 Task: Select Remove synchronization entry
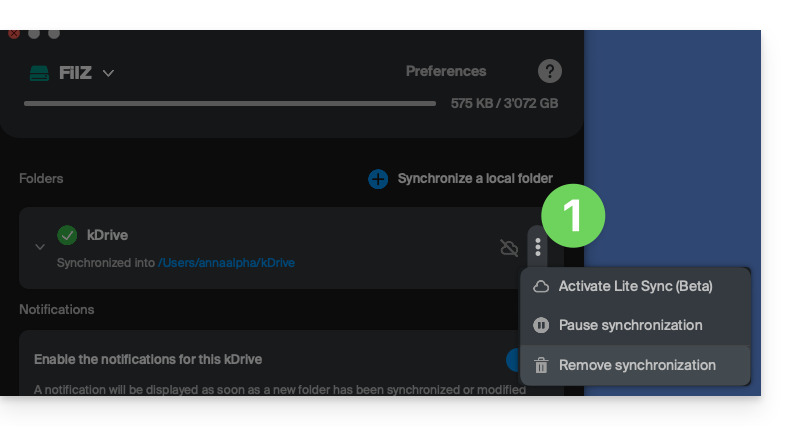click(637, 365)
